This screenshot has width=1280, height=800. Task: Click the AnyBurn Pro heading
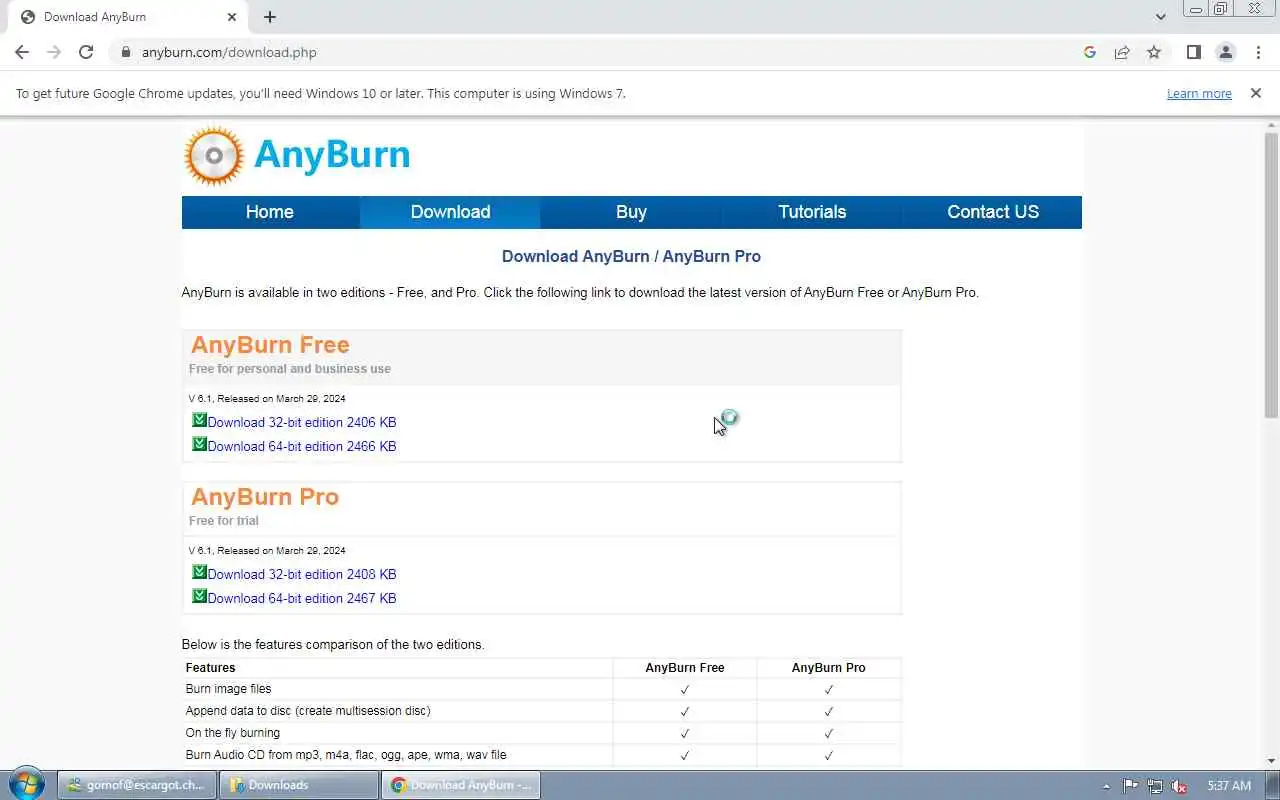(x=265, y=497)
